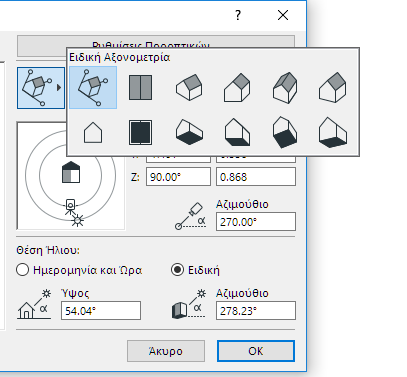Select the side elevation house outline icon
407x377 pixels.
click(x=93, y=132)
